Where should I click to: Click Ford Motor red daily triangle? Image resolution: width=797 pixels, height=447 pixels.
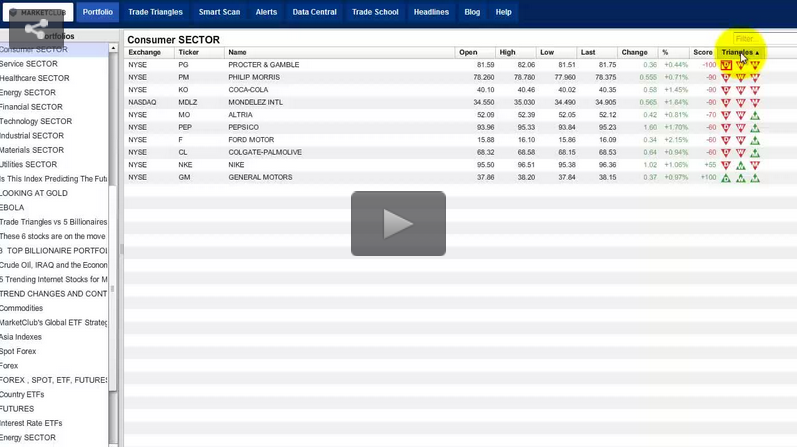pyautogui.click(x=726, y=140)
